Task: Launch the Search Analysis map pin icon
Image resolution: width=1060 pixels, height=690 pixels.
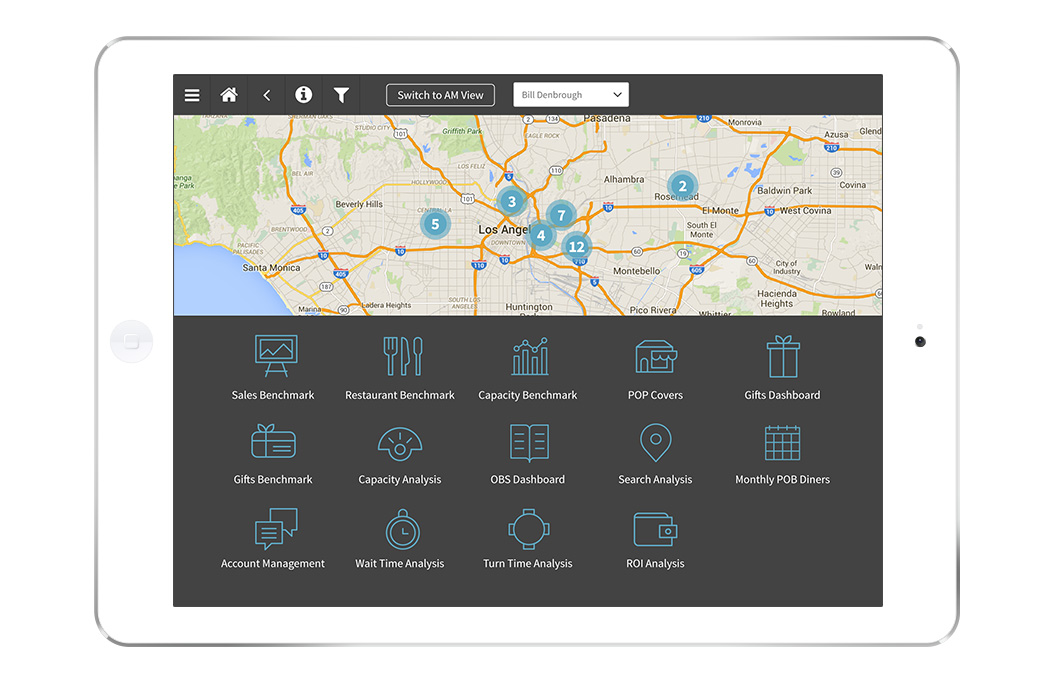Action: point(656,443)
